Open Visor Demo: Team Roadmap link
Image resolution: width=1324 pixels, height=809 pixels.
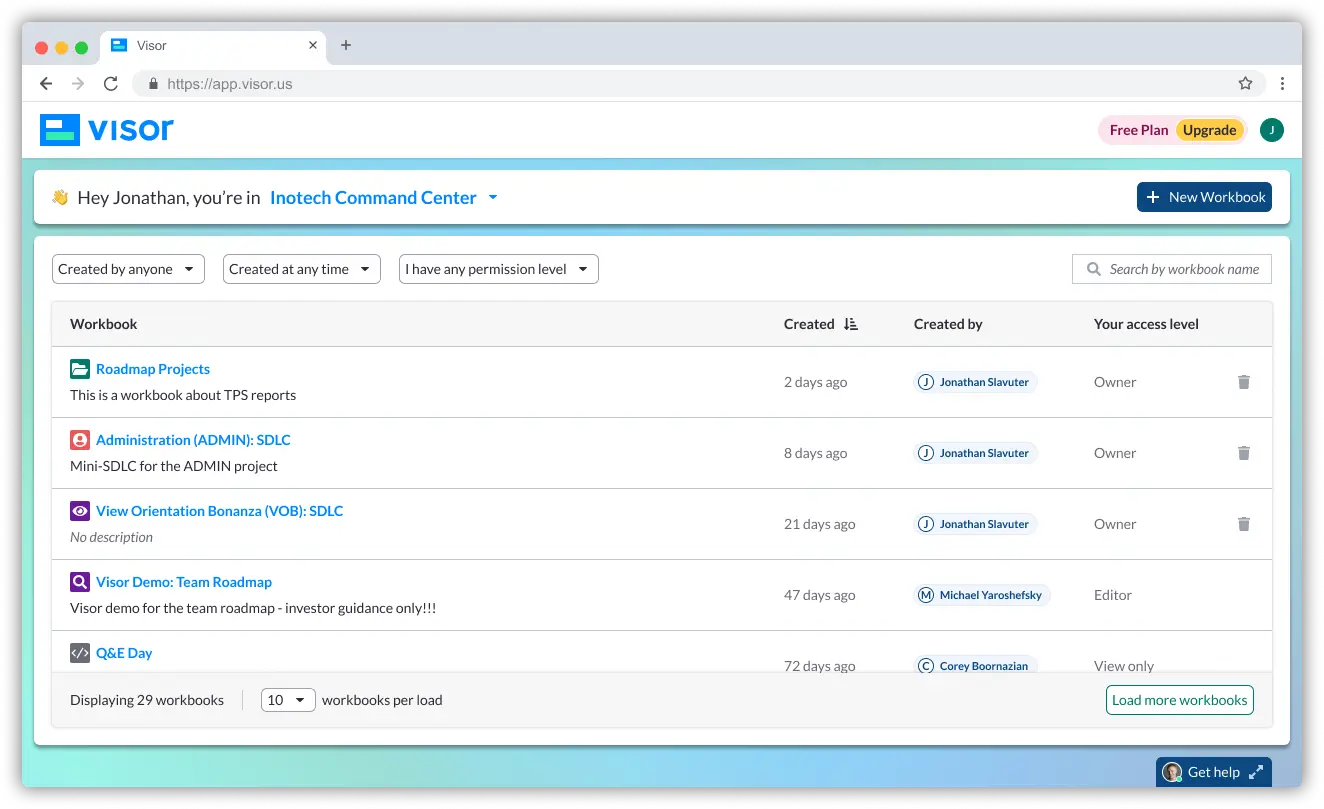click(x=184, y=582)
